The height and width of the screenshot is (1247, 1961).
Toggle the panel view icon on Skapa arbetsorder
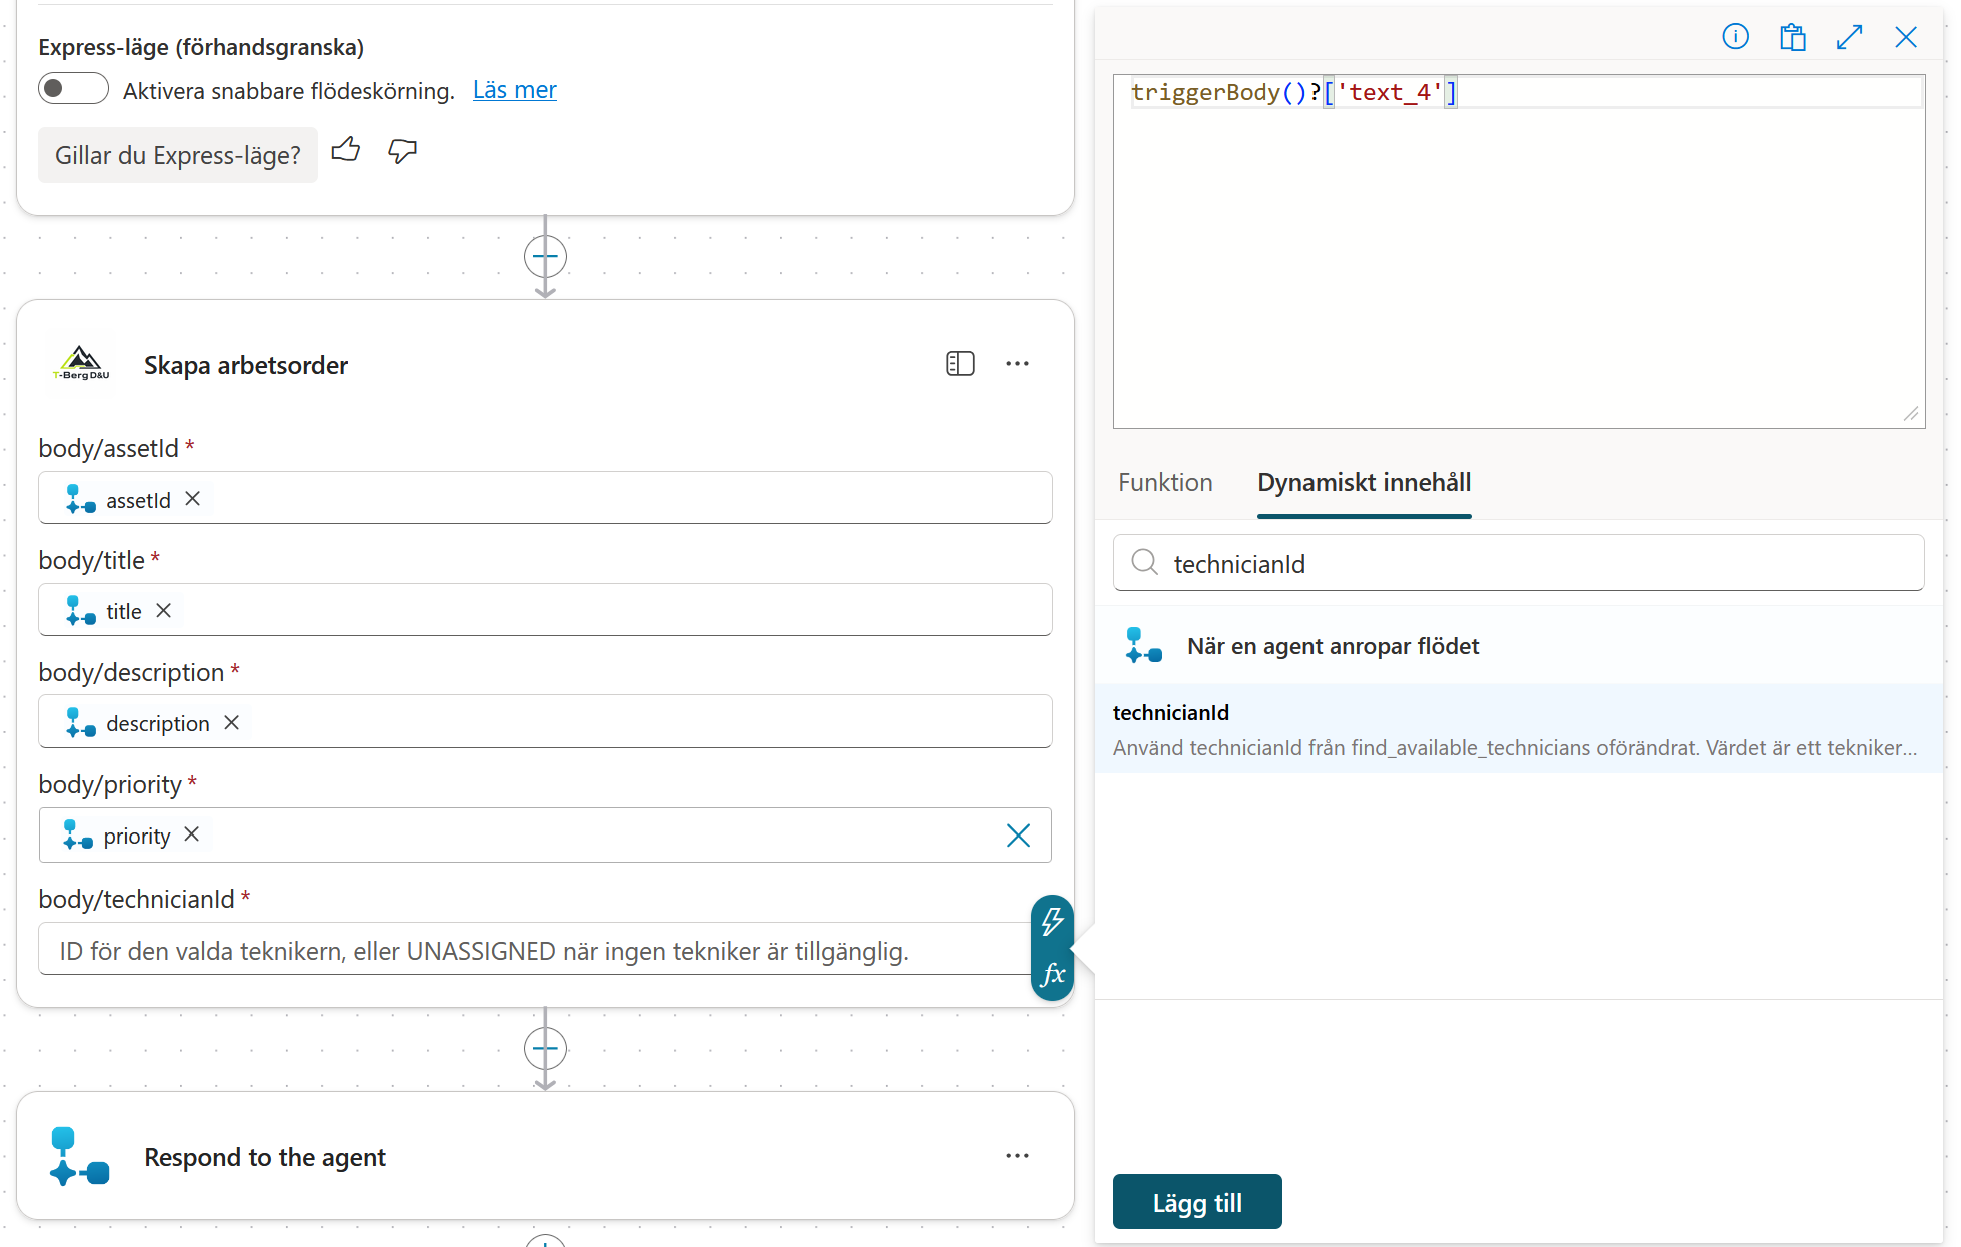pyautogui.click(x=960, y=364)
